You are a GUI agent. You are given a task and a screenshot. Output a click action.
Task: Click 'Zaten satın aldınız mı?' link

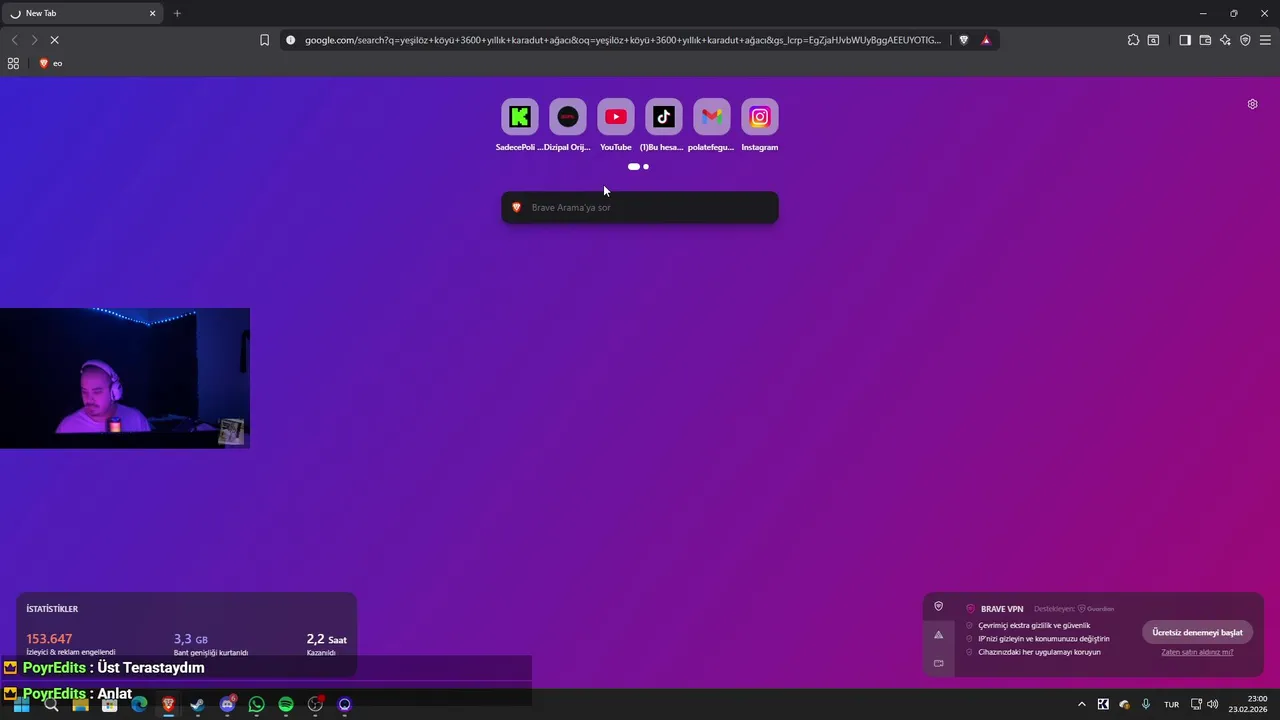pyautogui.click(x=1197, y=652)
